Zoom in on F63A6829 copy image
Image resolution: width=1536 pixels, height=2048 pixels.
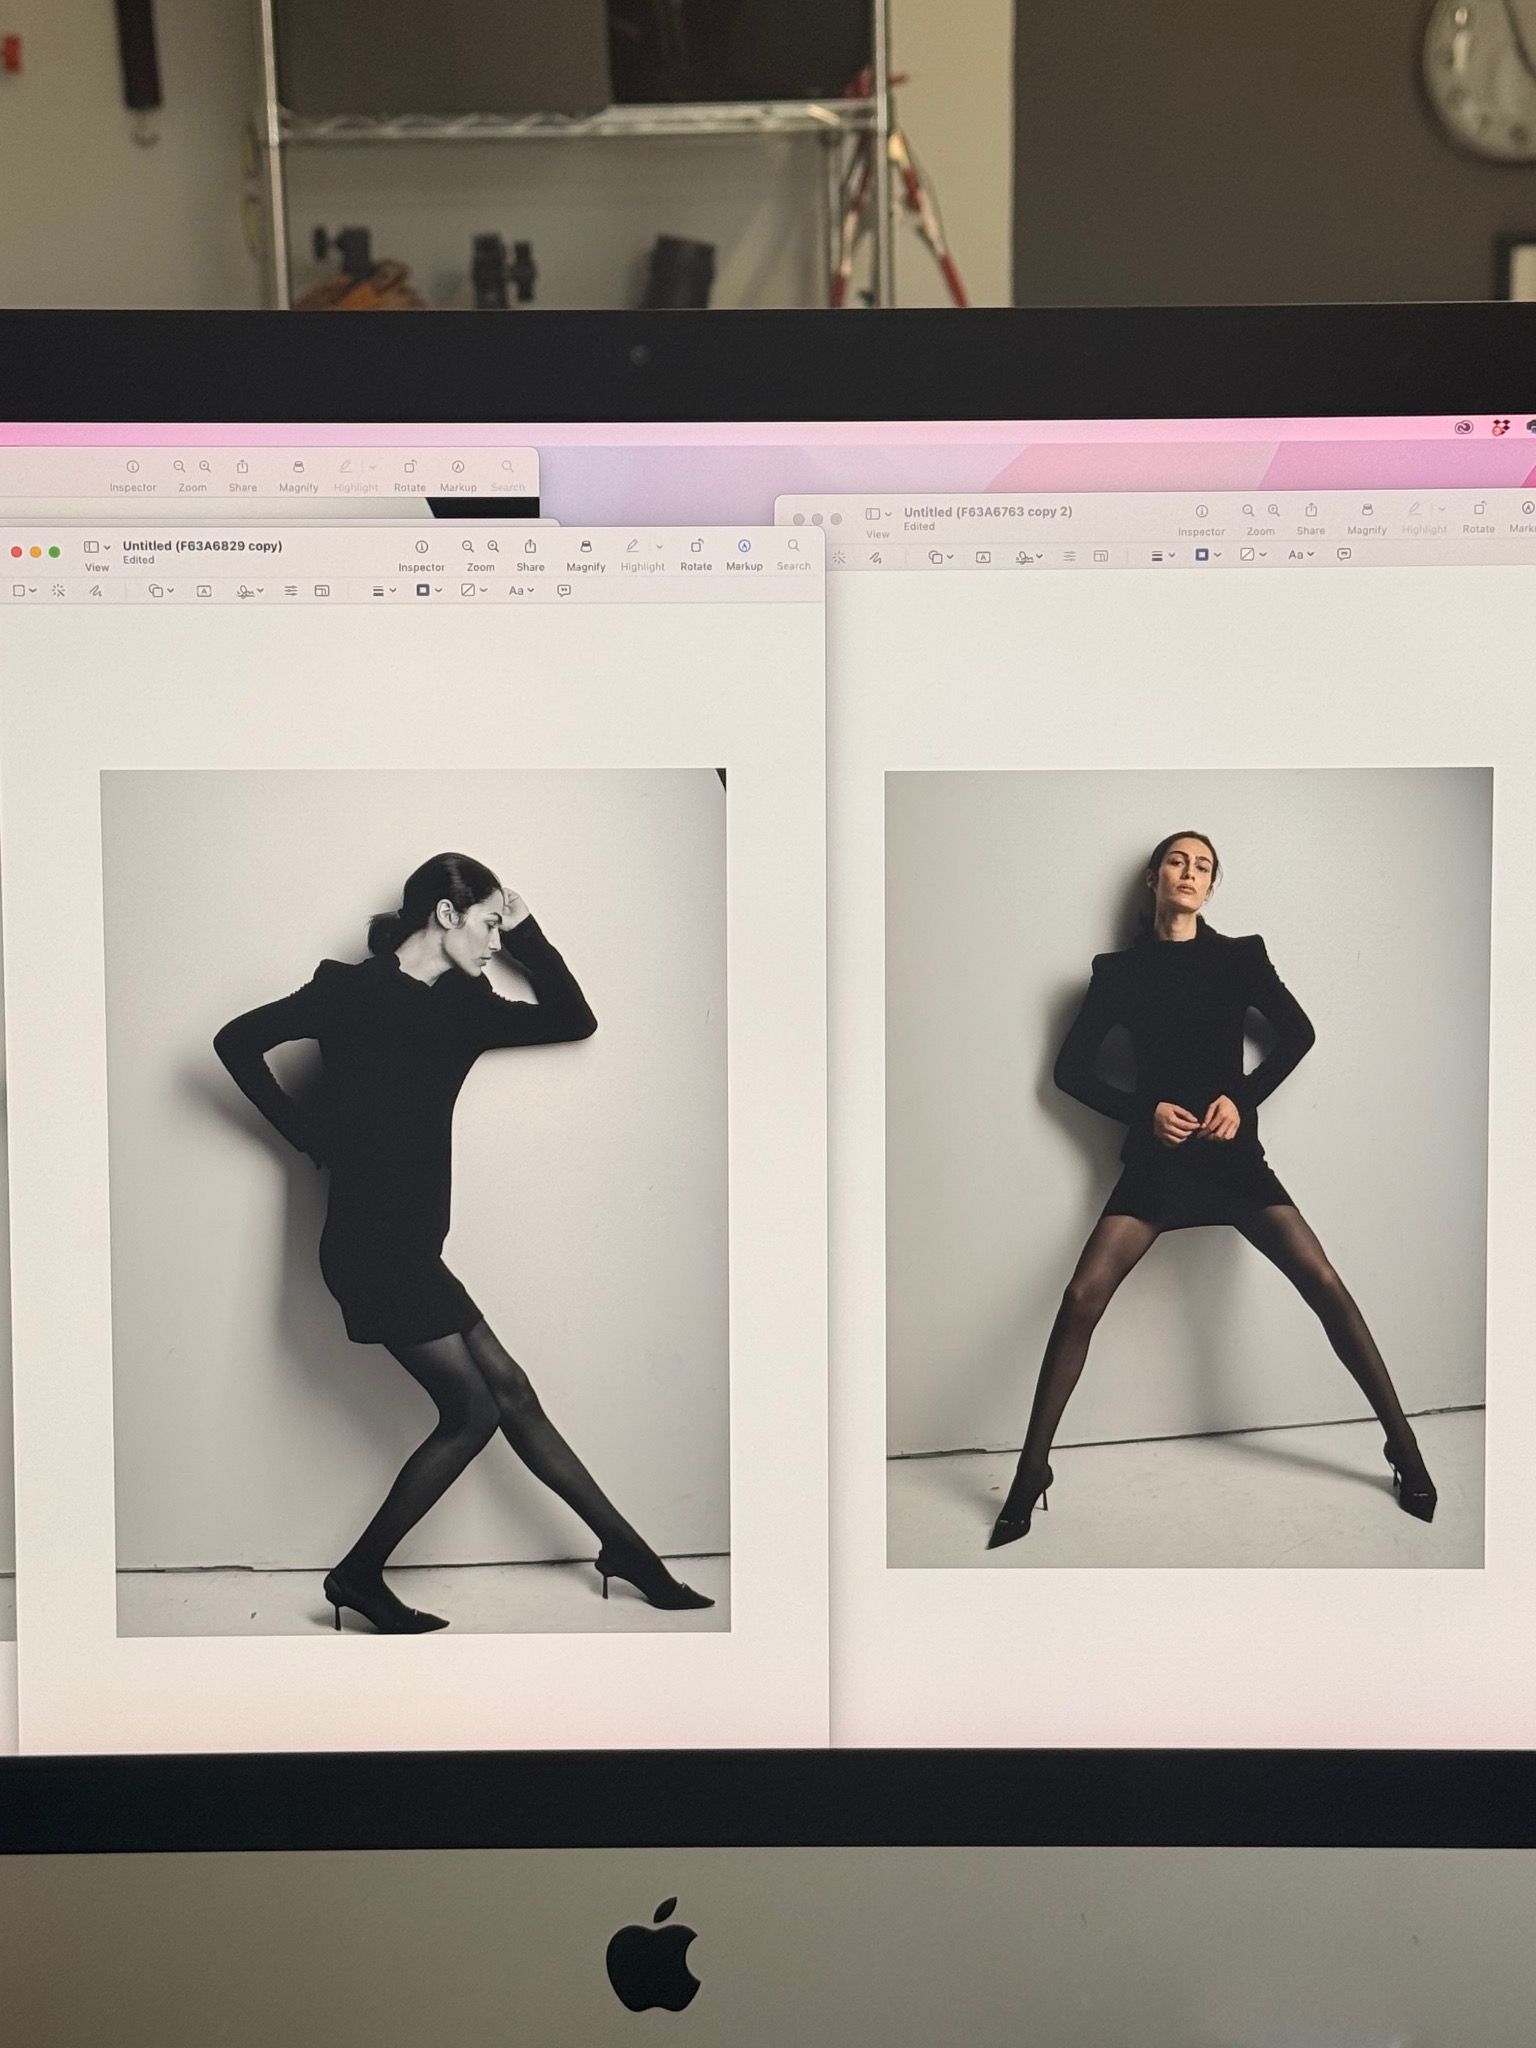[x=494, y=547]
